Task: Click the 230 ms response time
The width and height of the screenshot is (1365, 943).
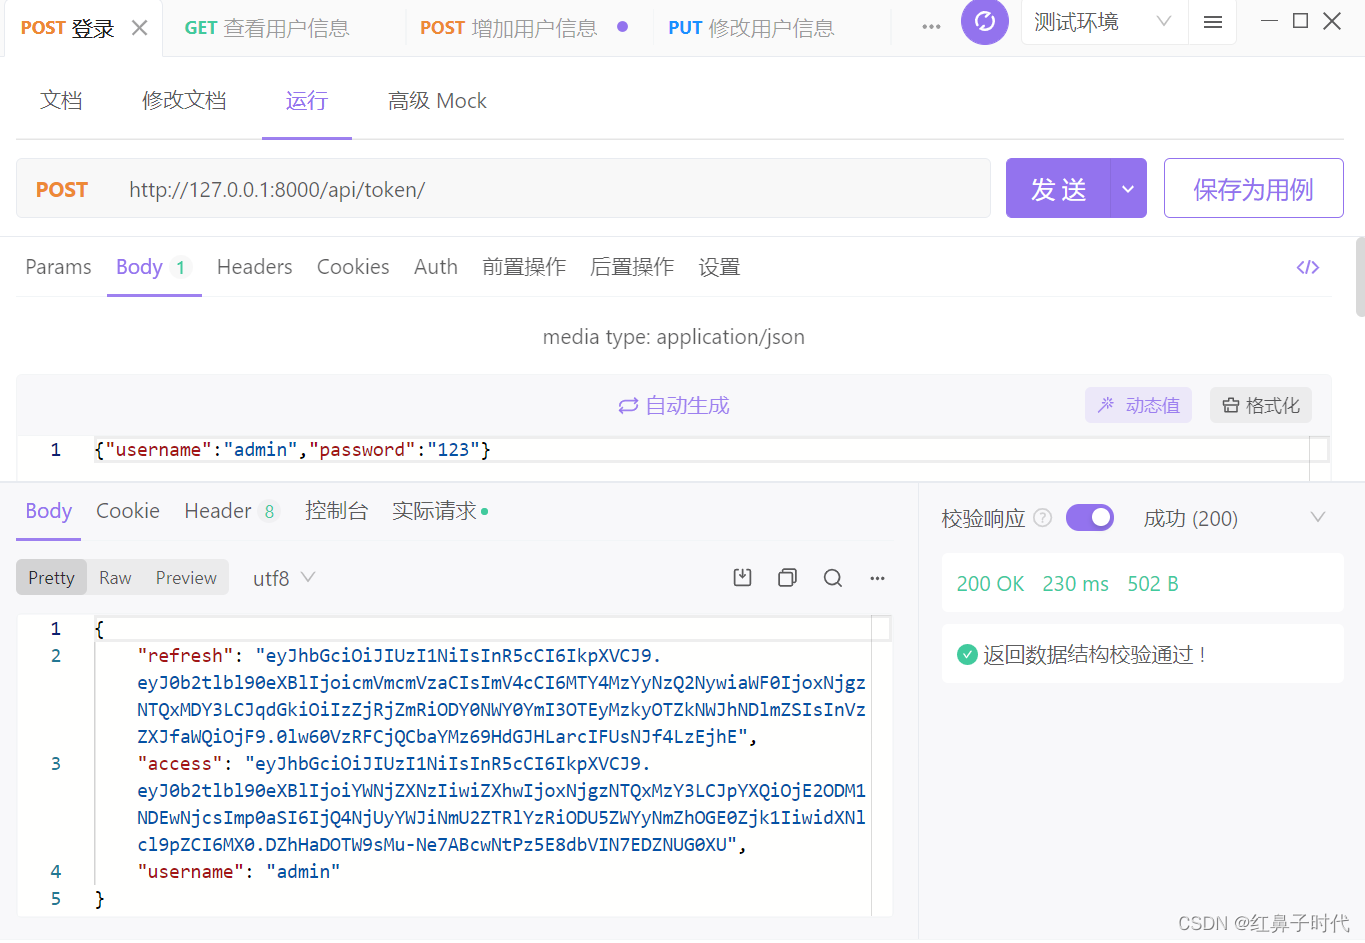Action: point(1075,584)
